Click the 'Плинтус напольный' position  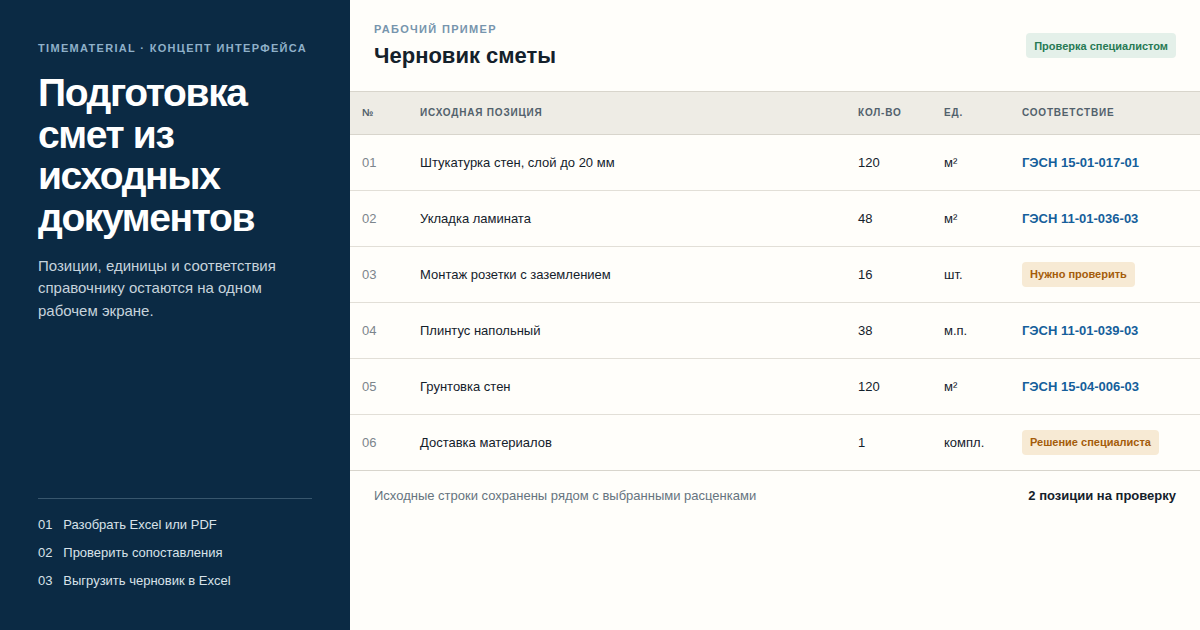click(x=480, y=330)
